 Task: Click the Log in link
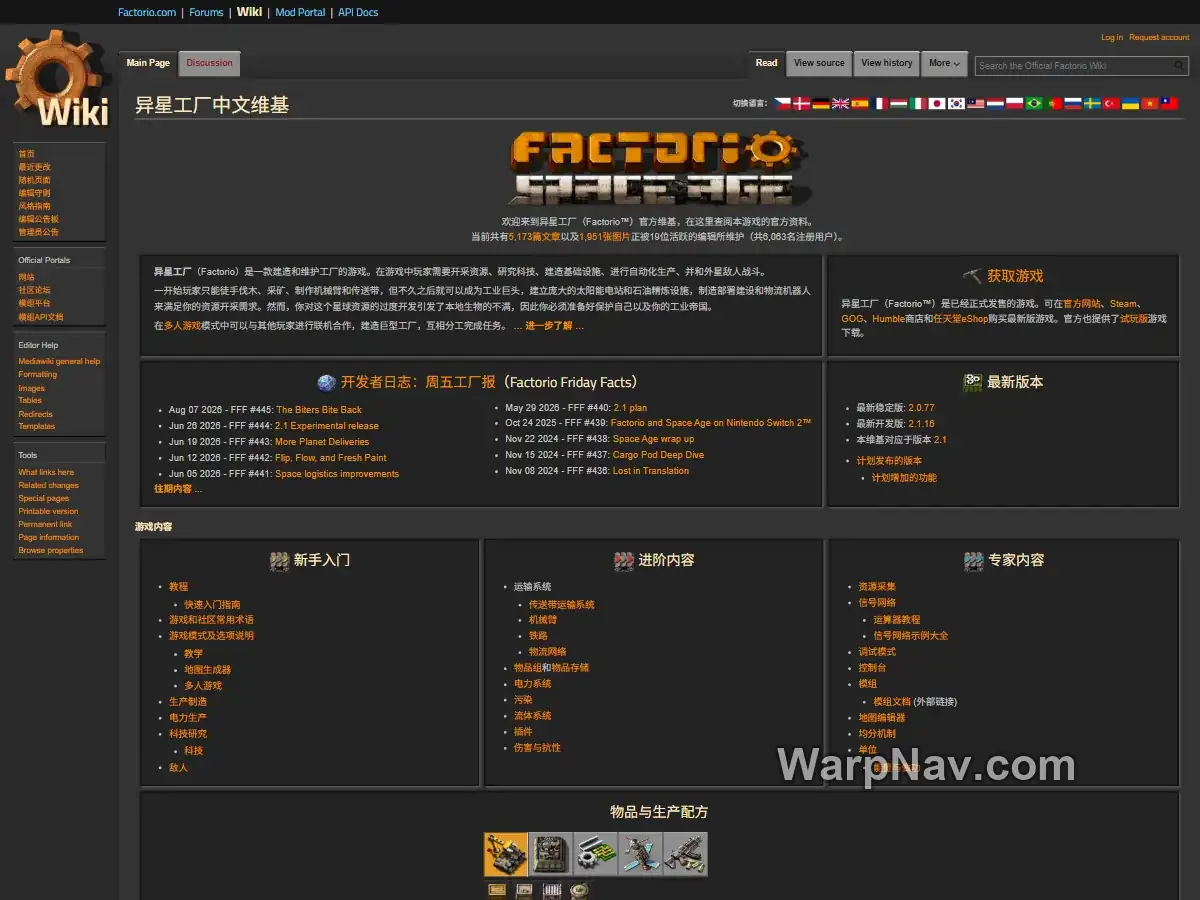pyautogui.click(x=1112, y=37)
